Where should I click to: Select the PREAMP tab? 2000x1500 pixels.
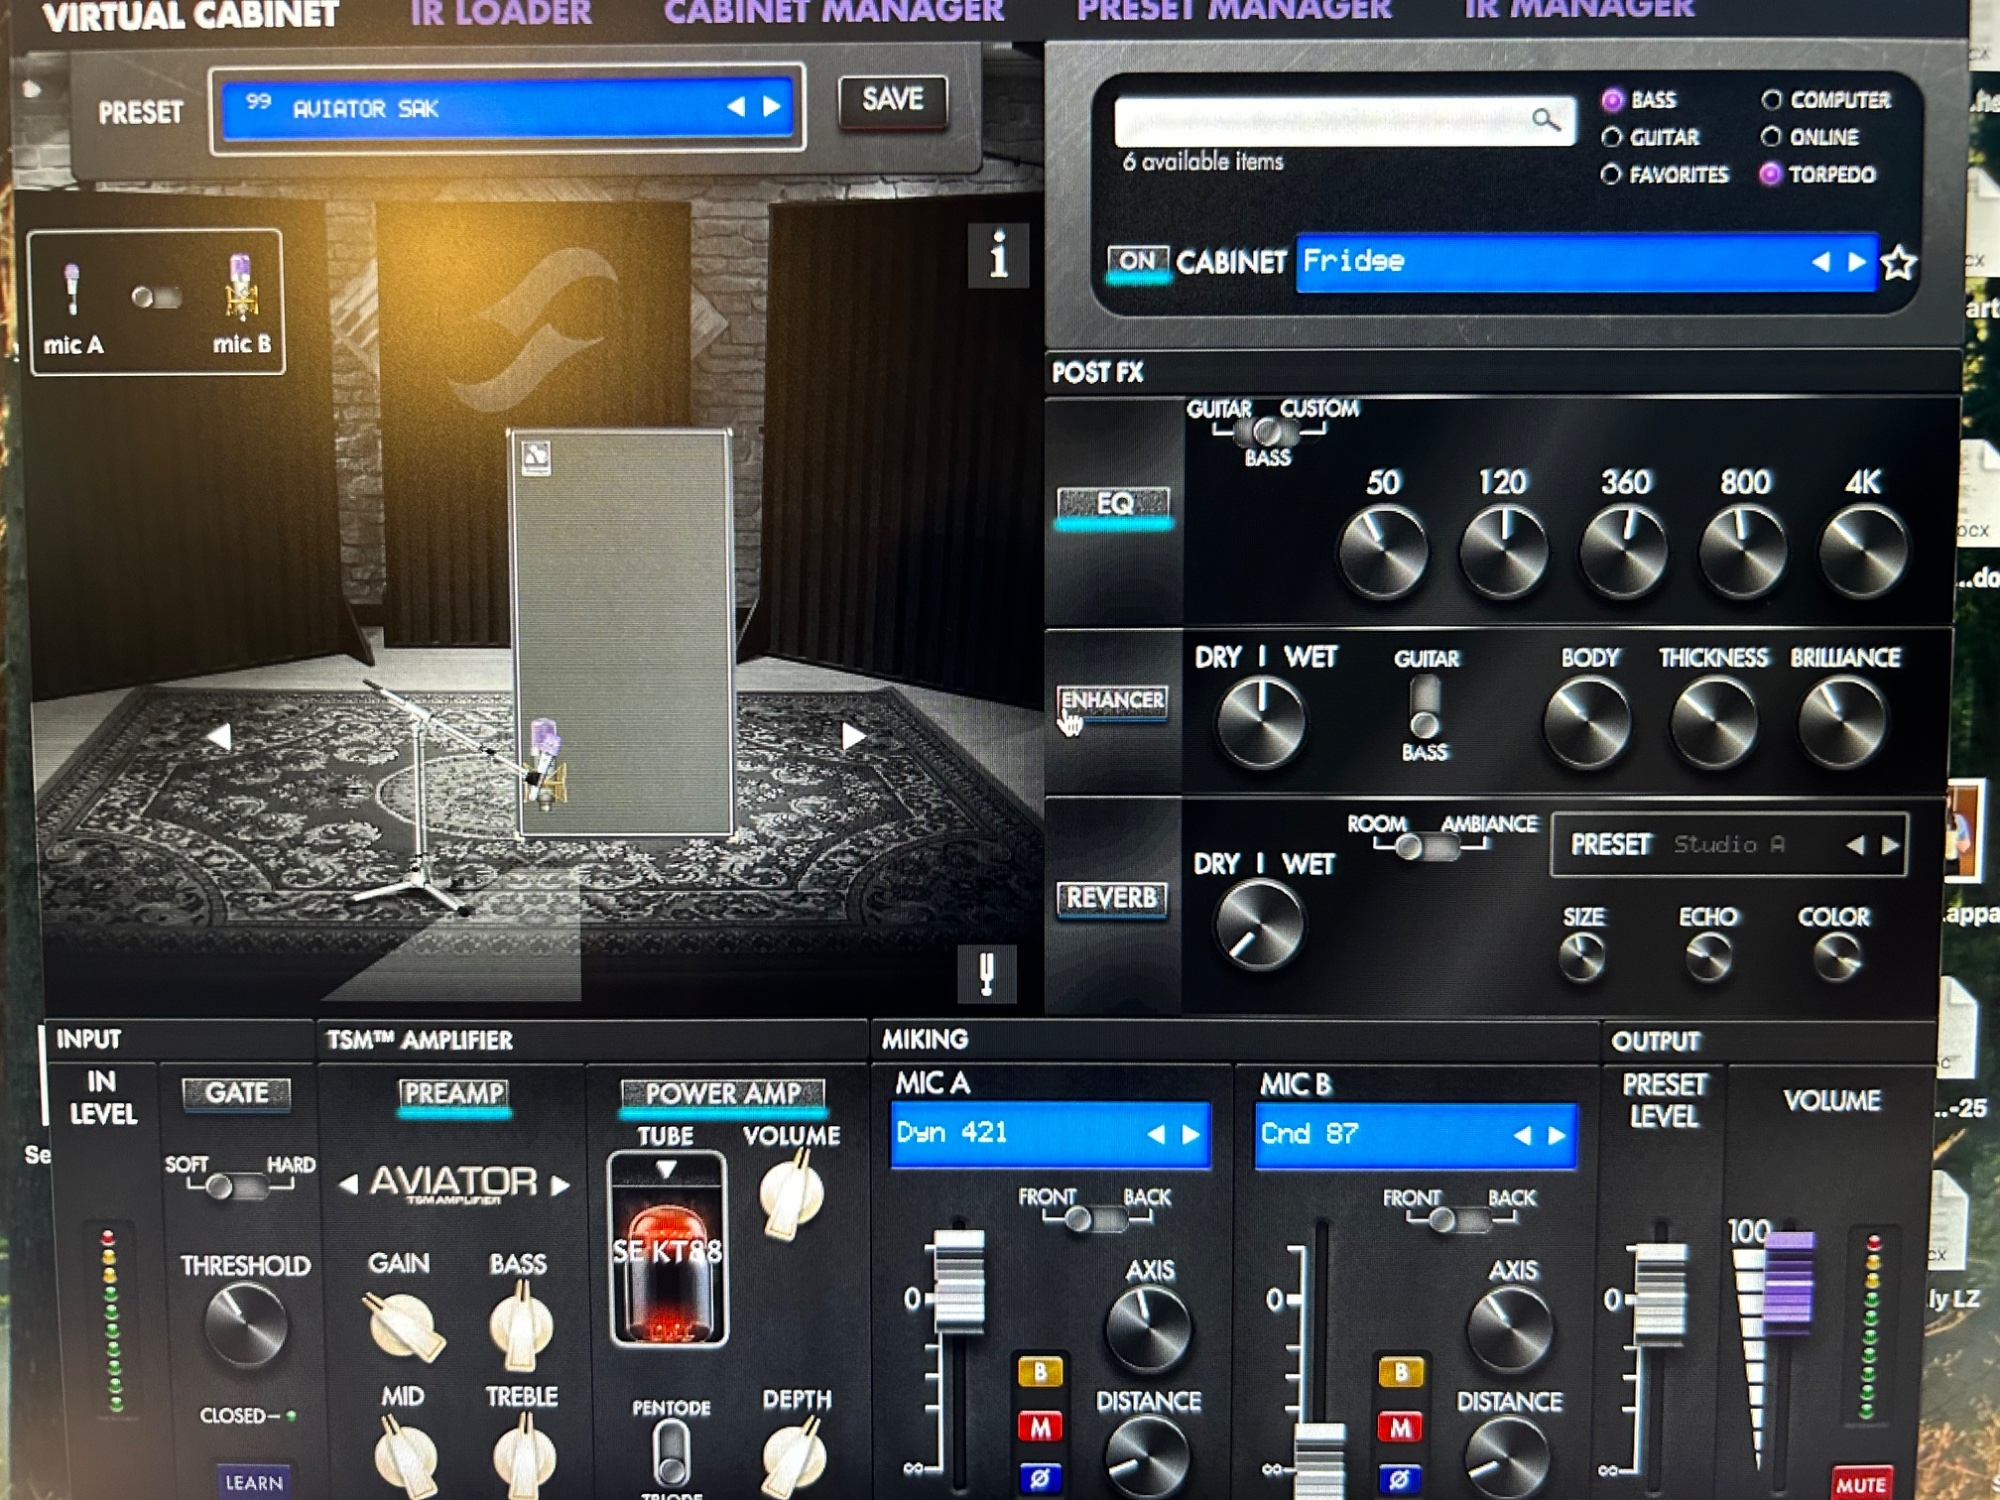[x=454, y=1094]
